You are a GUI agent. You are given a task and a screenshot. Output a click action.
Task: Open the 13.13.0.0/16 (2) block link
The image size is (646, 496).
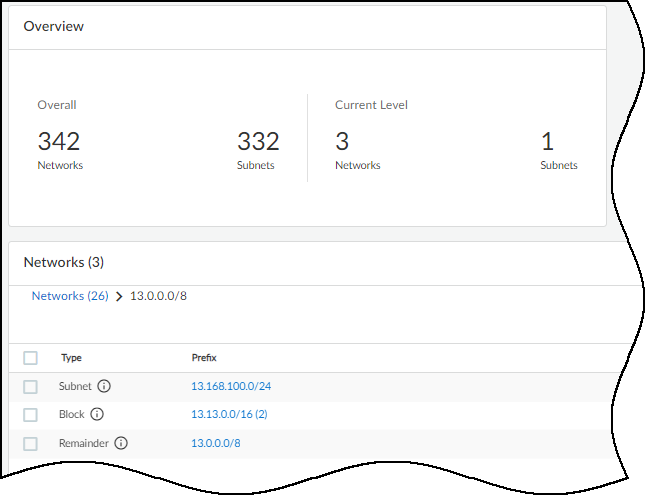coord(229,414)
